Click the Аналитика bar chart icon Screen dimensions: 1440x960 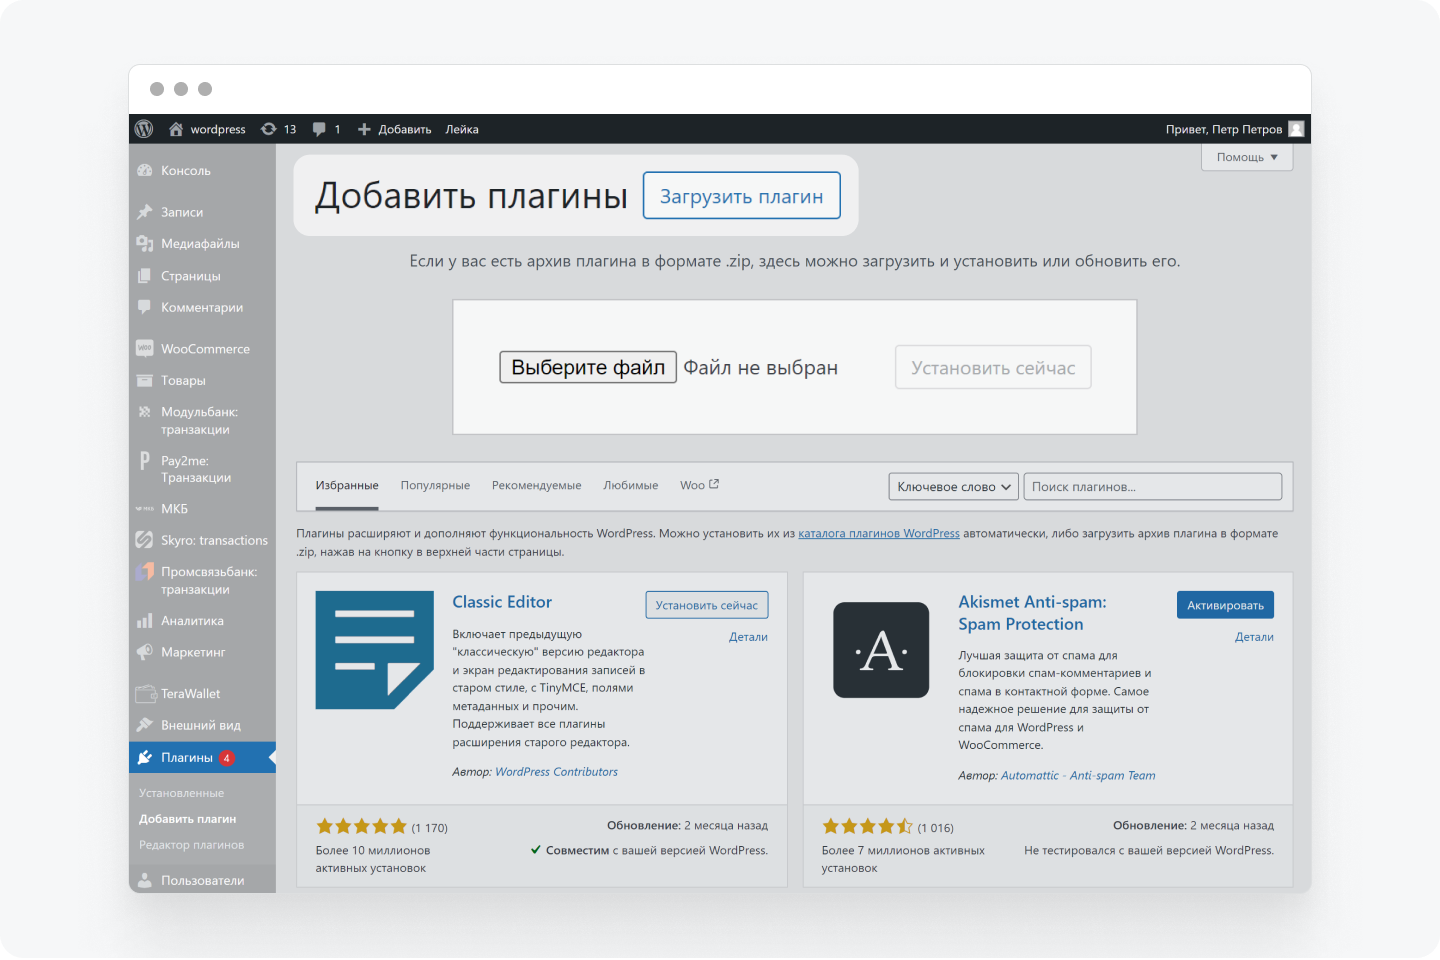145,621
